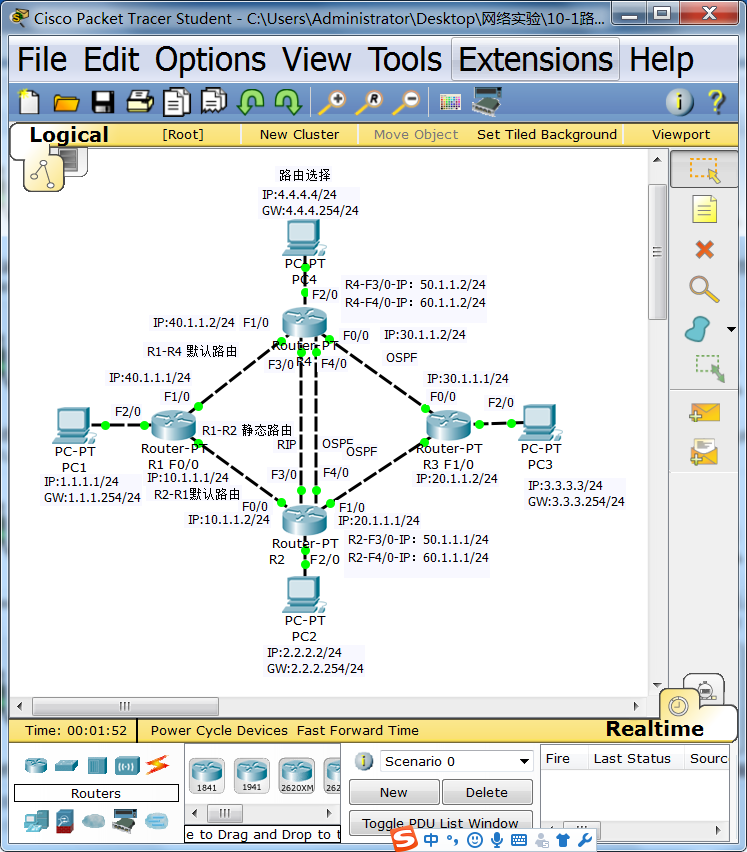
Task: Click the Paste icon in toolbar
Action: (x=214, y=101)
